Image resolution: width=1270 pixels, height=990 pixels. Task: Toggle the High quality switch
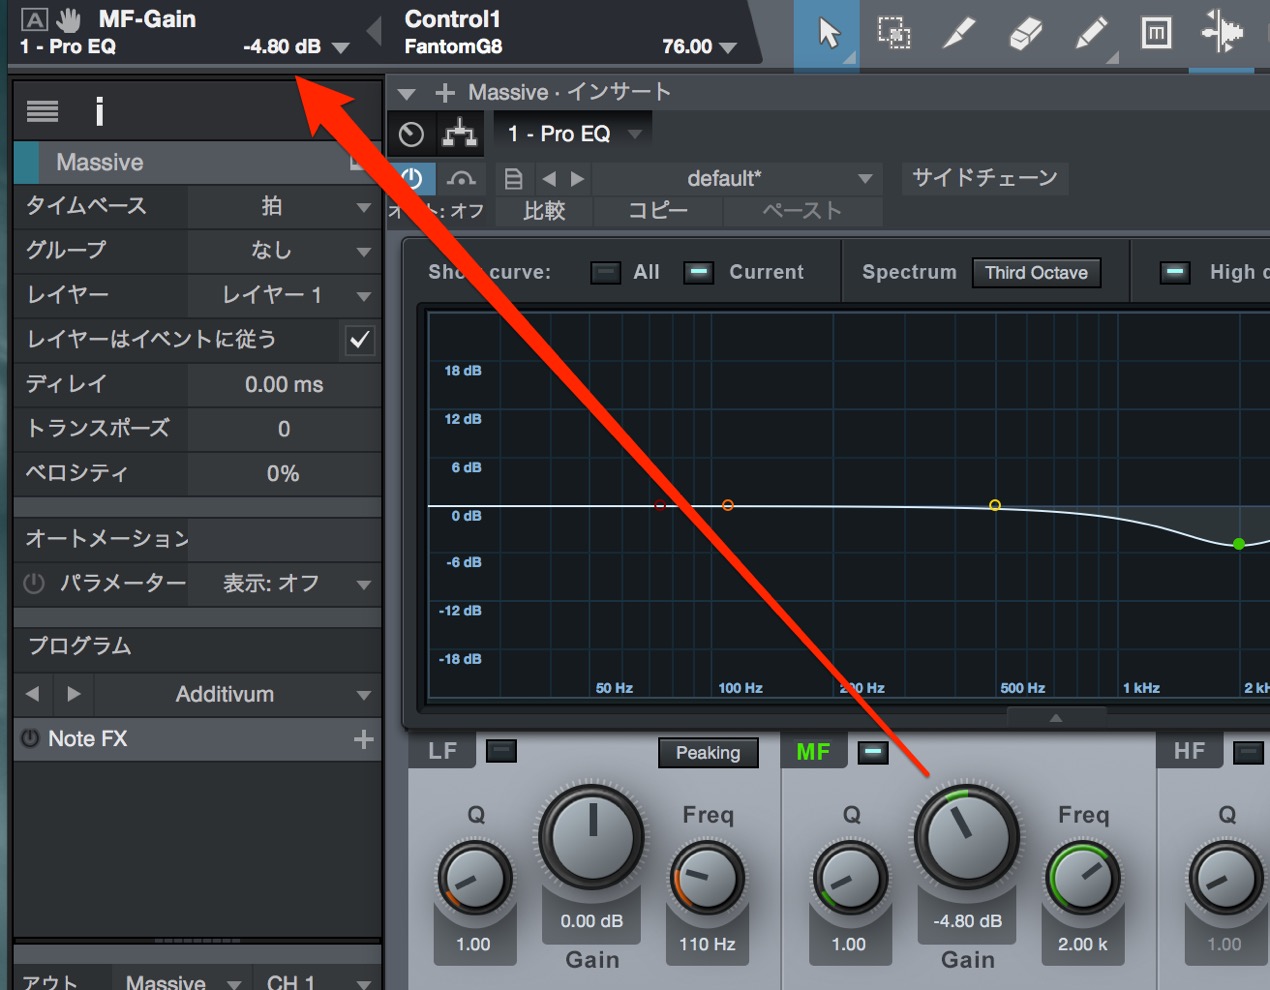click(x=1175, y=272)
